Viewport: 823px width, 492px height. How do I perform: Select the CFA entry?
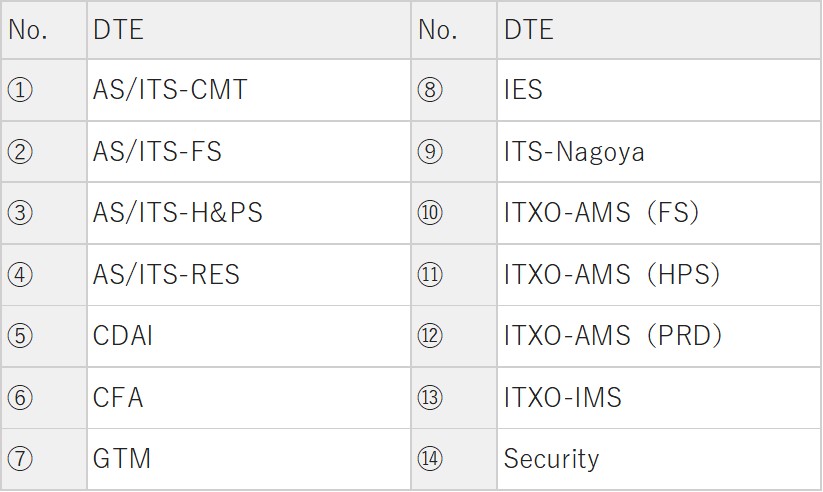[118, 397]
